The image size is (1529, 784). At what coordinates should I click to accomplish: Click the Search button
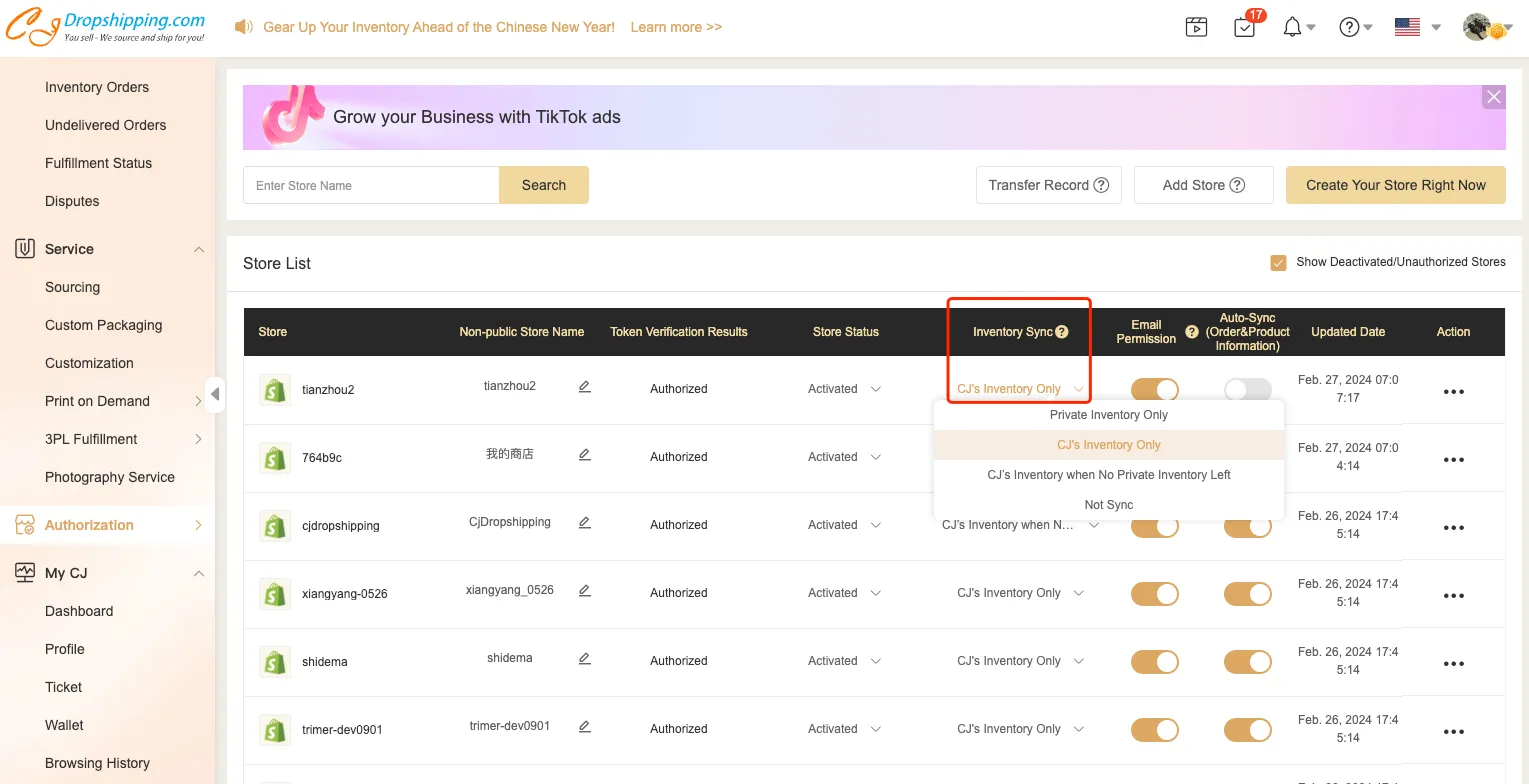543,185
